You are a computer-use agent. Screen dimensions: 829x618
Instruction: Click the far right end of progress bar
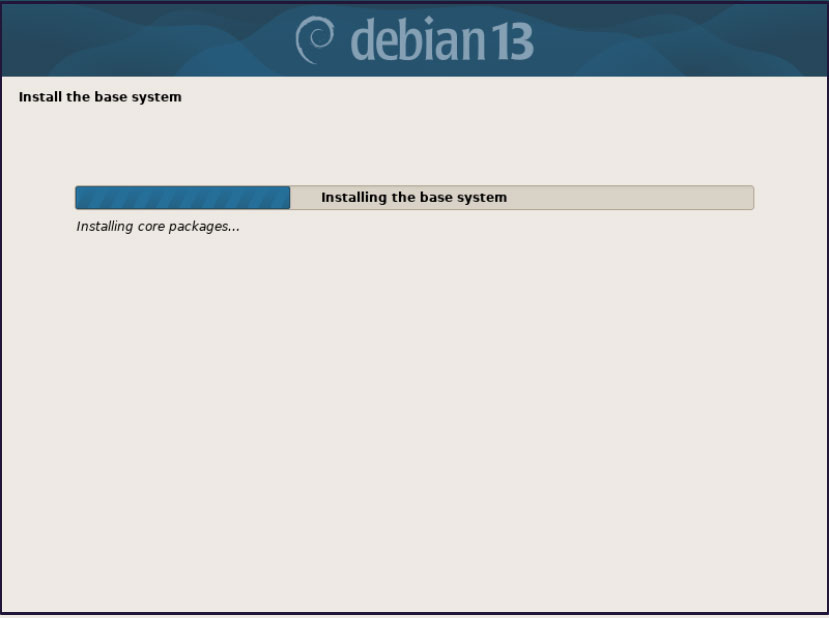751,197
